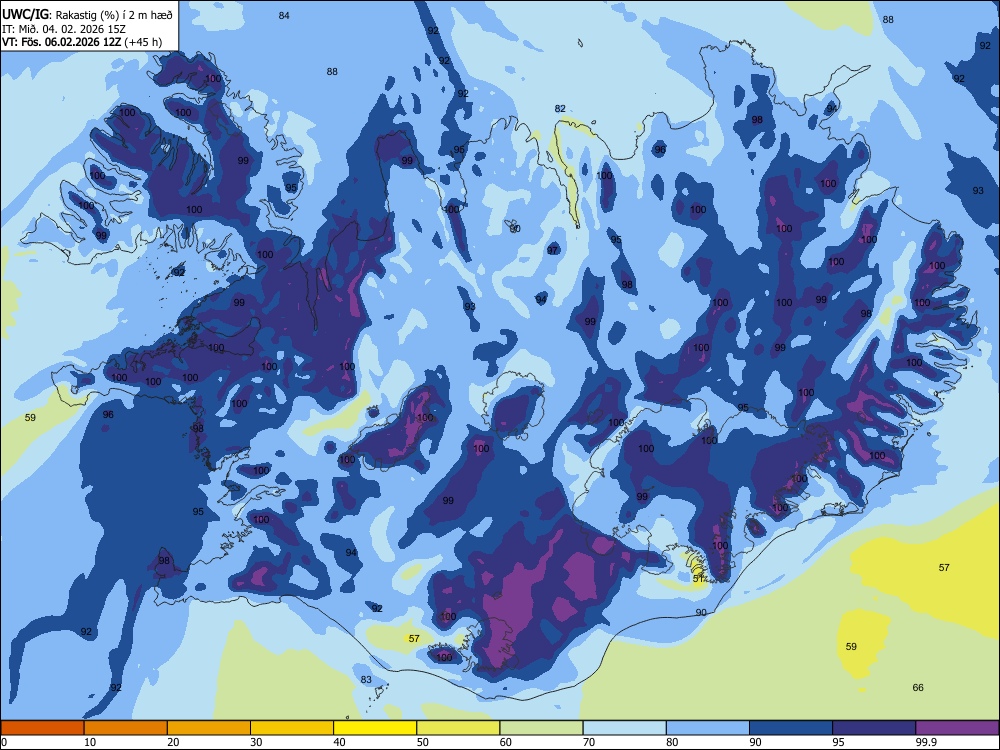Click the legend scale label '80'
Viewport: 1000px width, 750px height.
tap(672, 742)
